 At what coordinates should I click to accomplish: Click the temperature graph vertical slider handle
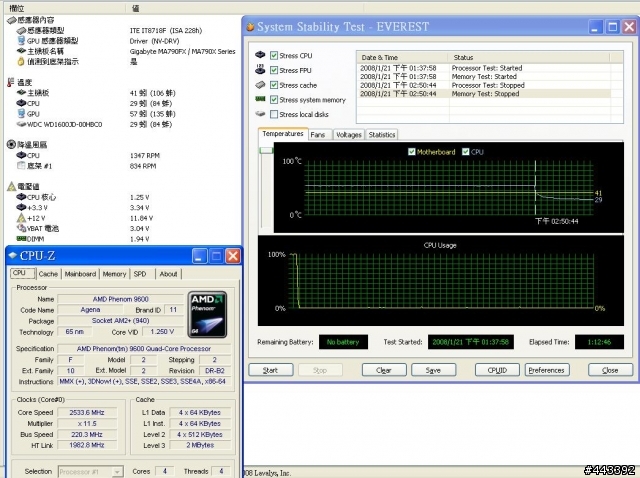point(266,151)
